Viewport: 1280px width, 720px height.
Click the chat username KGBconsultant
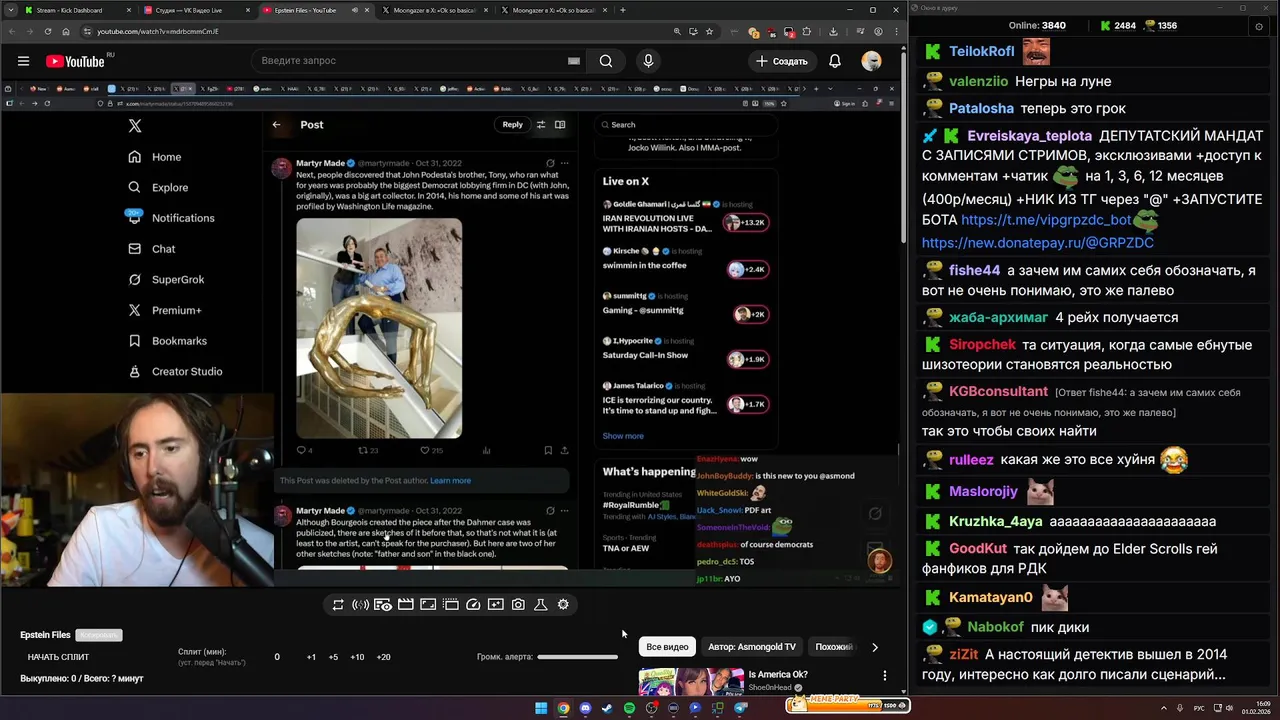point(998,392)
